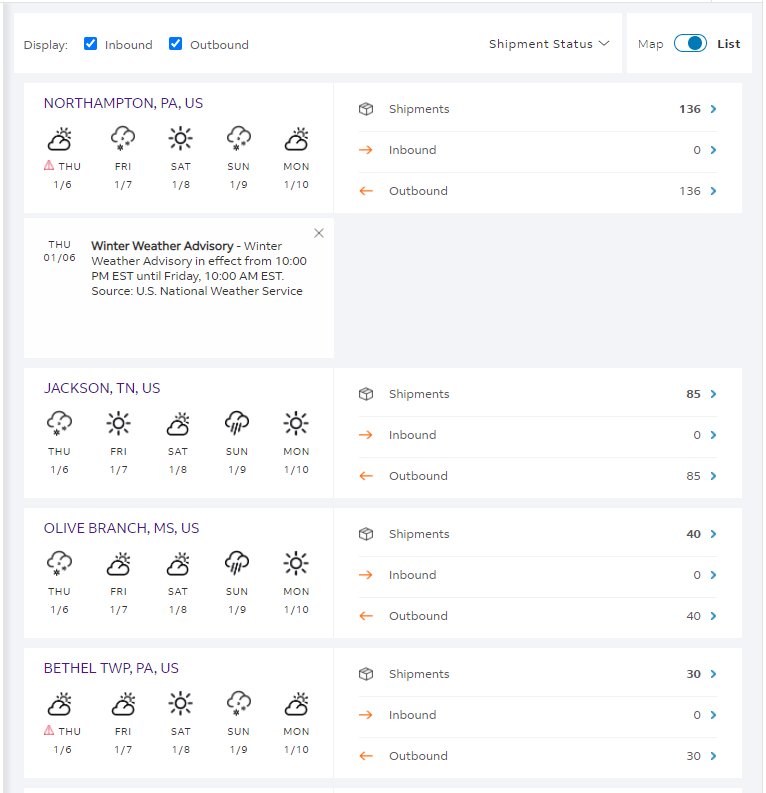Screen dimensions: 766x793
Task: Open the Shipment Status dropdown
Action: [x=549, y=44]
